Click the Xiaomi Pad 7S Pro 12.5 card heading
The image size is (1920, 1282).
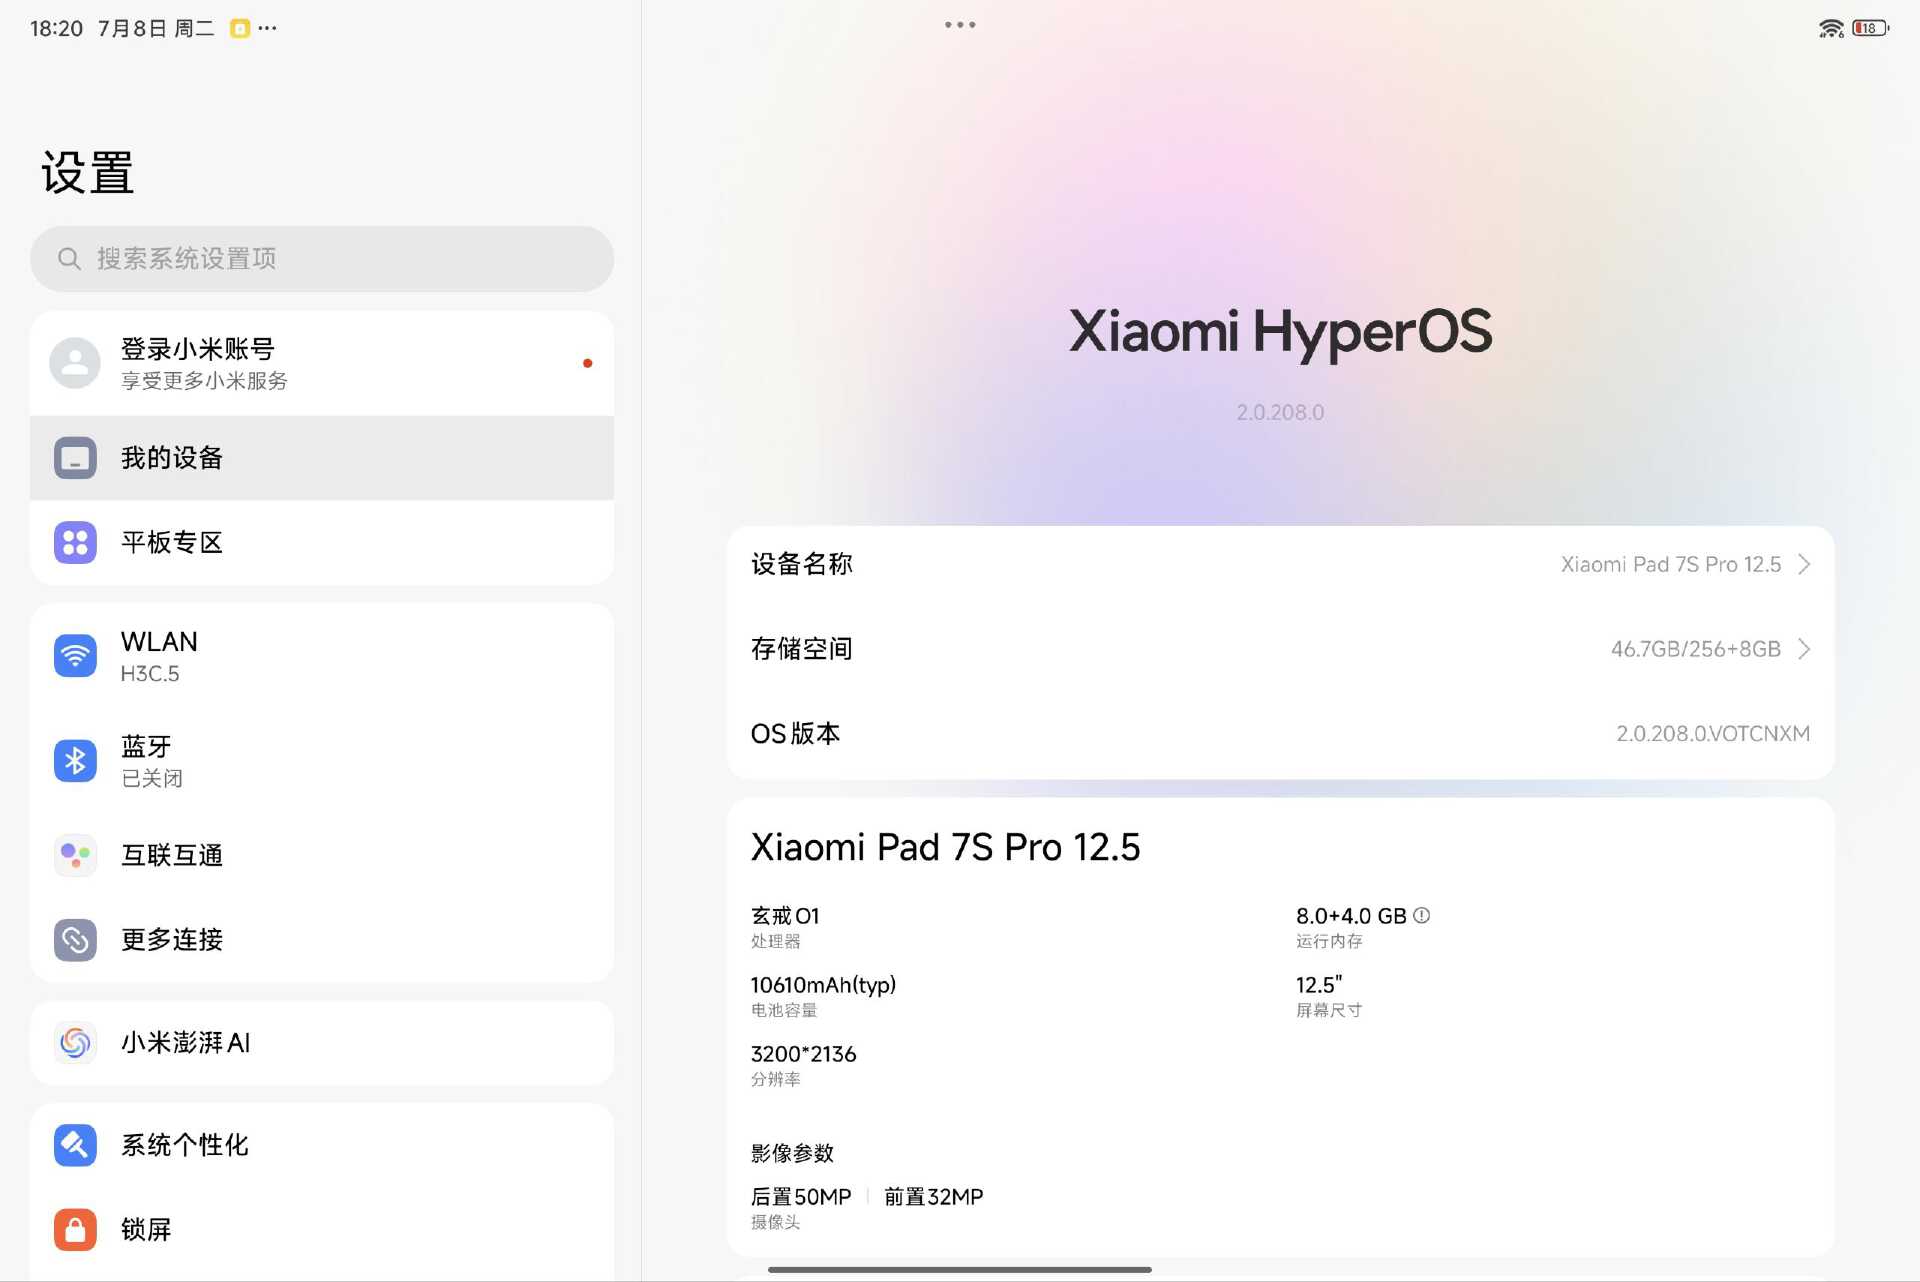pos(945,847)
